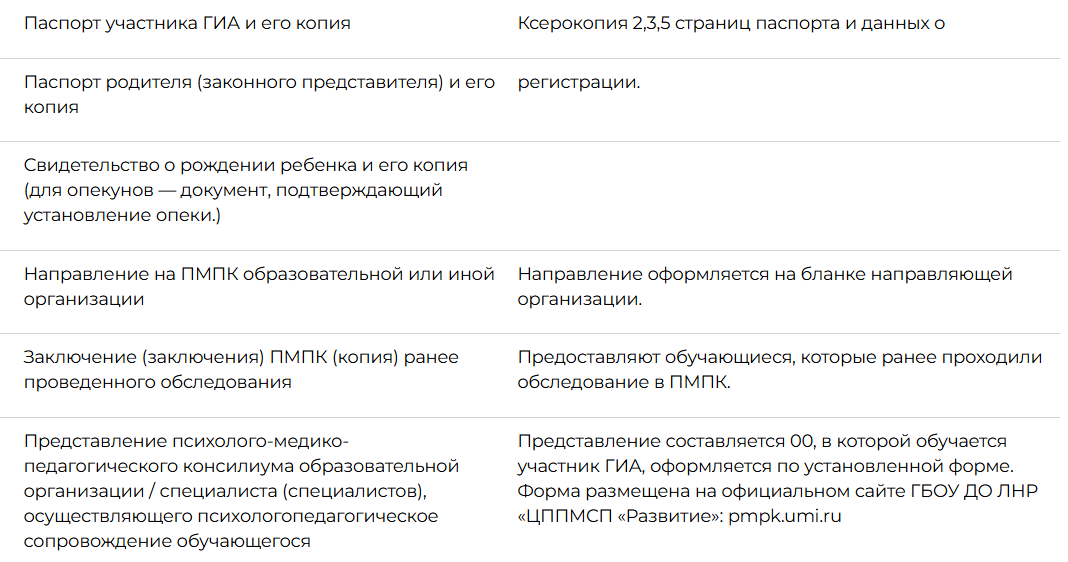Click 'Предоставляют обучающиеся, которые ранее проходили' text
The height and width of the screenshot is (562, 1068).
click(x=780, y=358)
